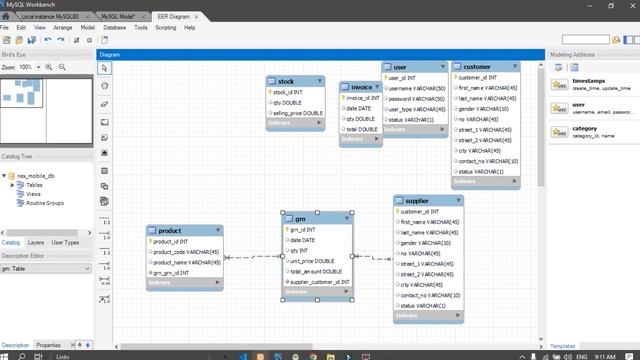640x360 pixels.
Task: Select the Routine Groups tree item
Action: click(x=45, y=203)
